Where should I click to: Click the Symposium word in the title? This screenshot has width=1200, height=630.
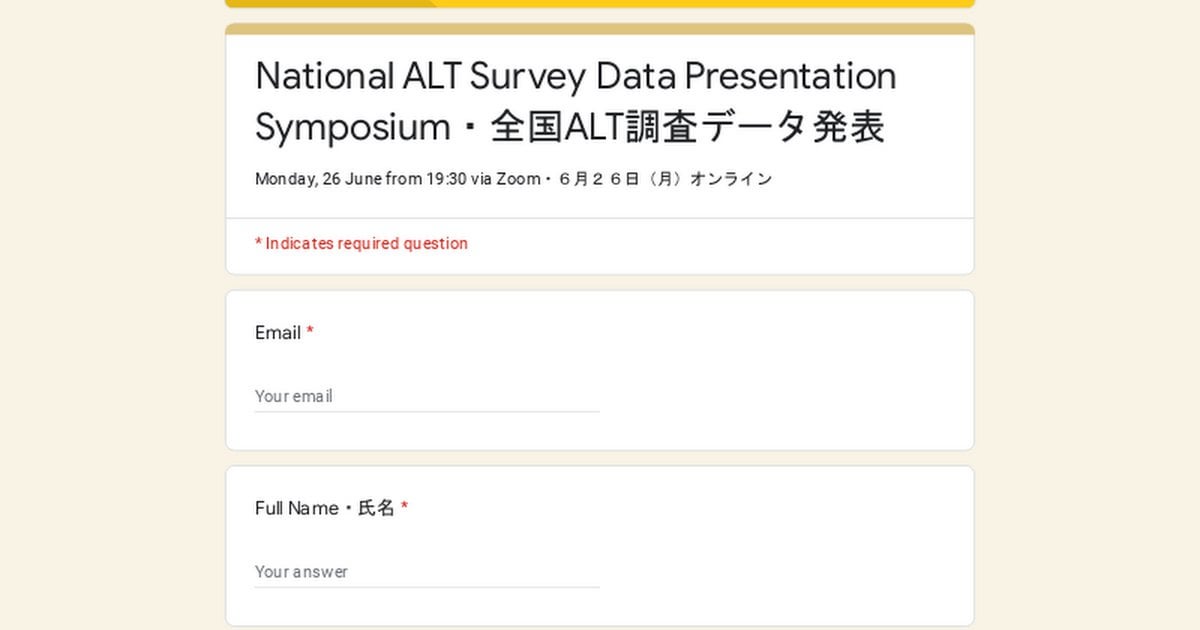pos(352,127)
